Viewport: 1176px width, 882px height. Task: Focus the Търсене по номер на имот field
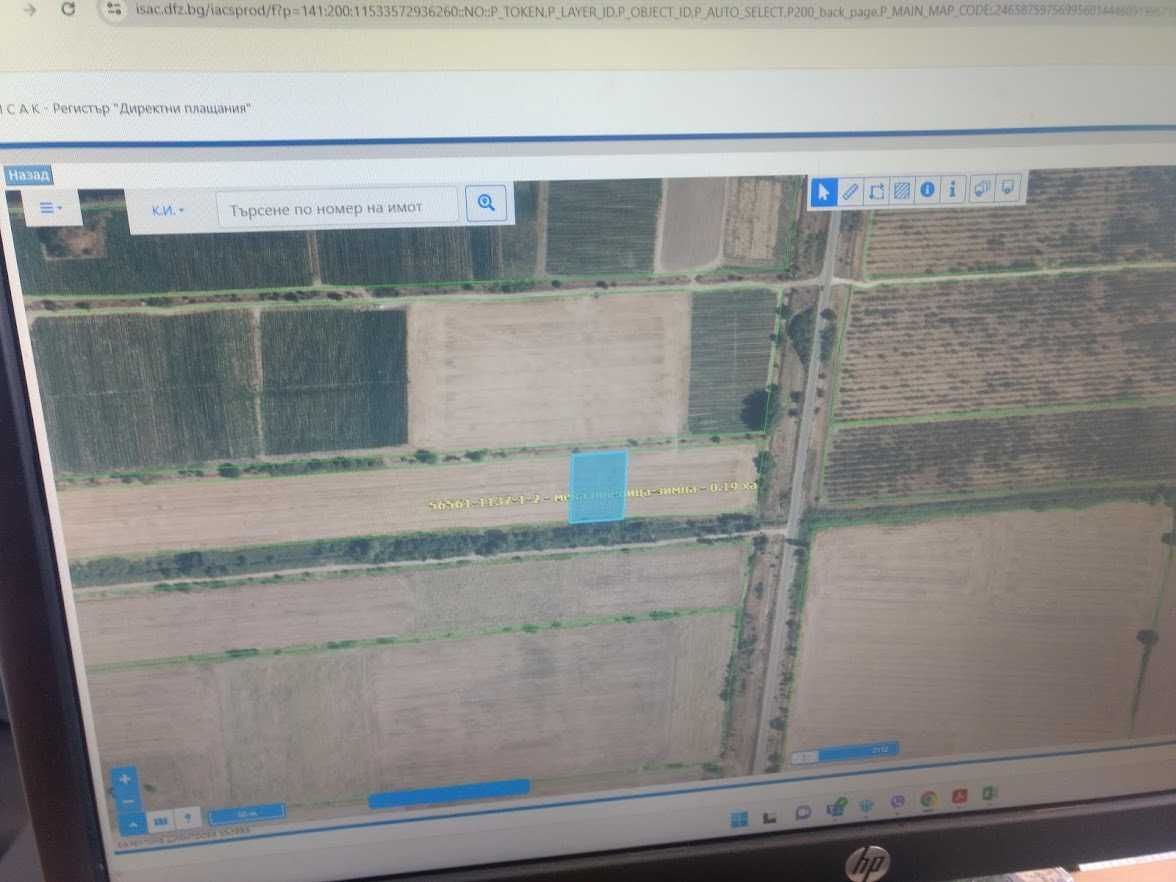pos(337,207)
